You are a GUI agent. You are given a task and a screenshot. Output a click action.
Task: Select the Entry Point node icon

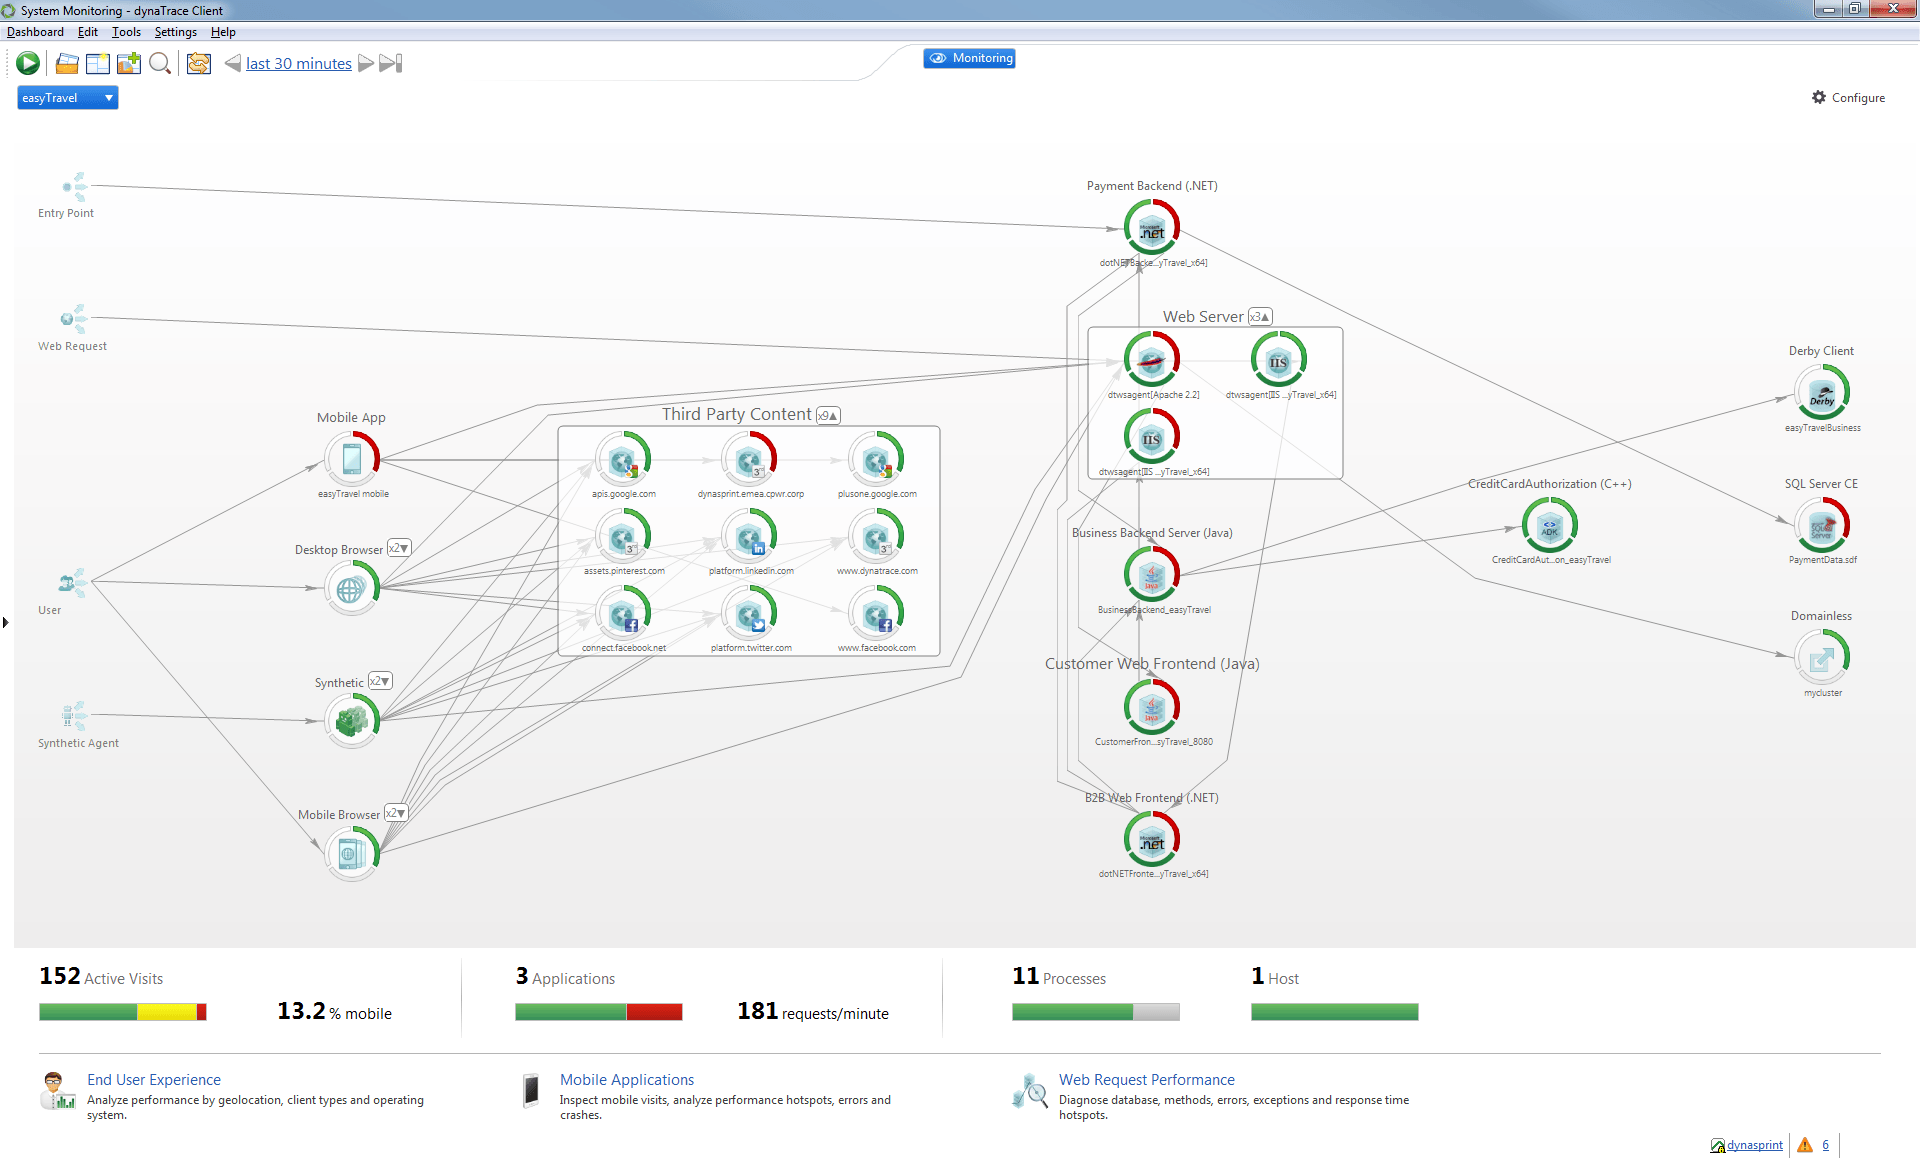point(75,186)
